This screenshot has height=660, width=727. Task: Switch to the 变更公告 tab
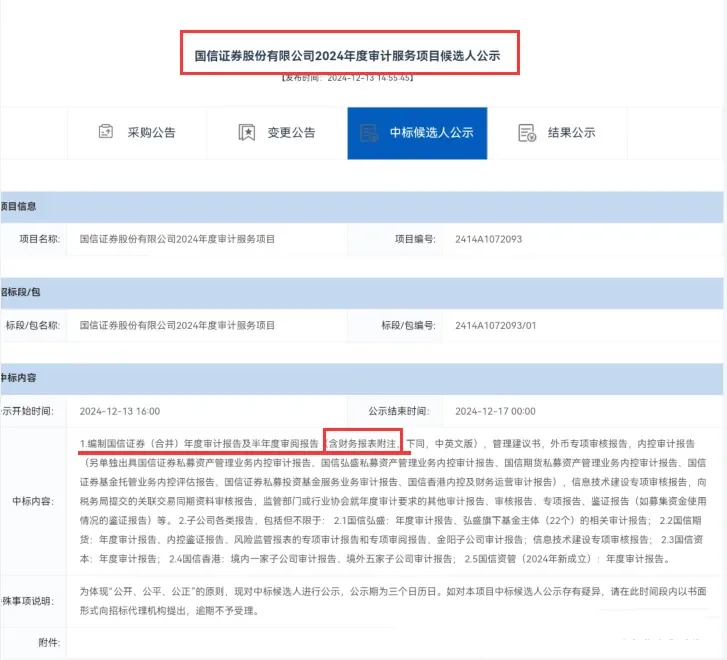(x=277, y=133)
